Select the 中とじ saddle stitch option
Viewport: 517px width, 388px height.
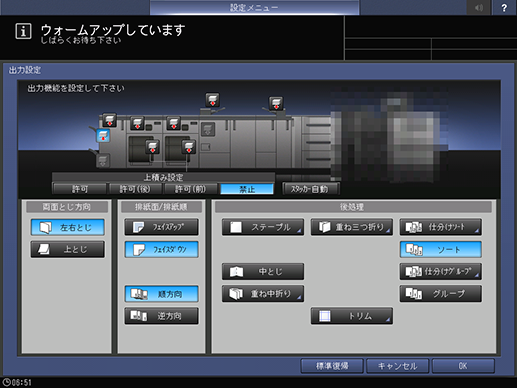point(263,272)
